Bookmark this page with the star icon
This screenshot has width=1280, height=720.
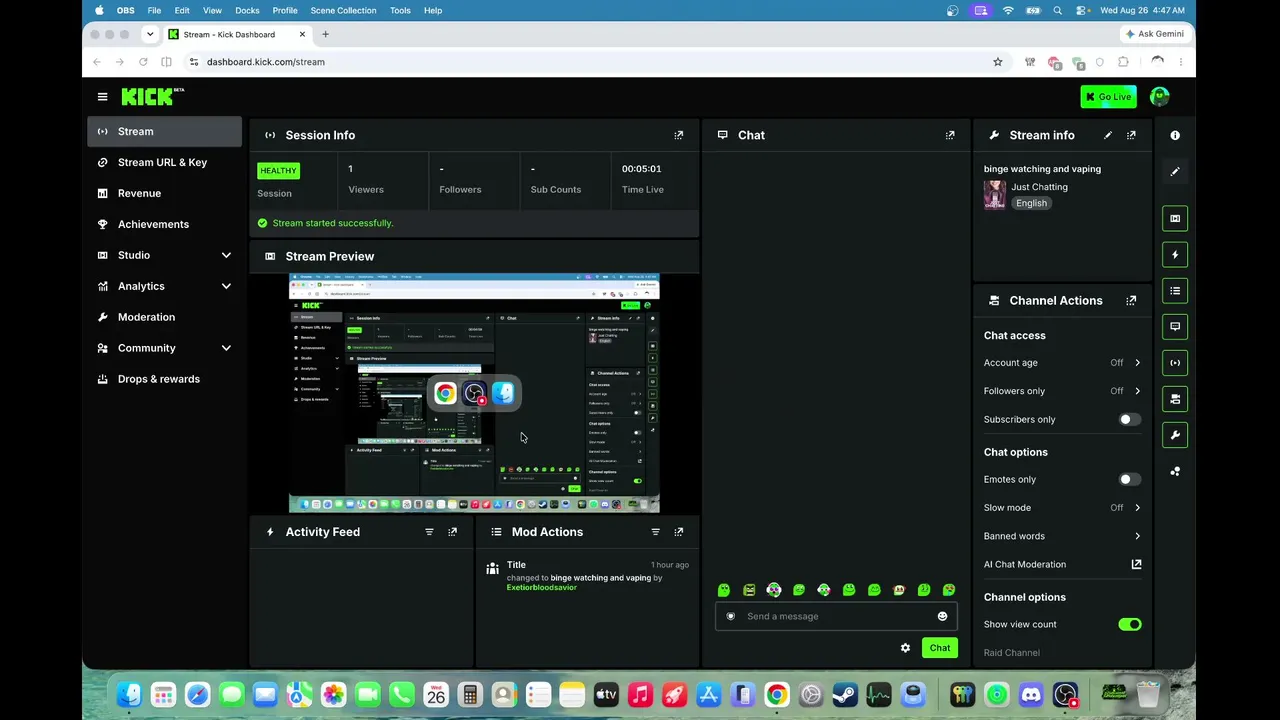click(997, 62)
